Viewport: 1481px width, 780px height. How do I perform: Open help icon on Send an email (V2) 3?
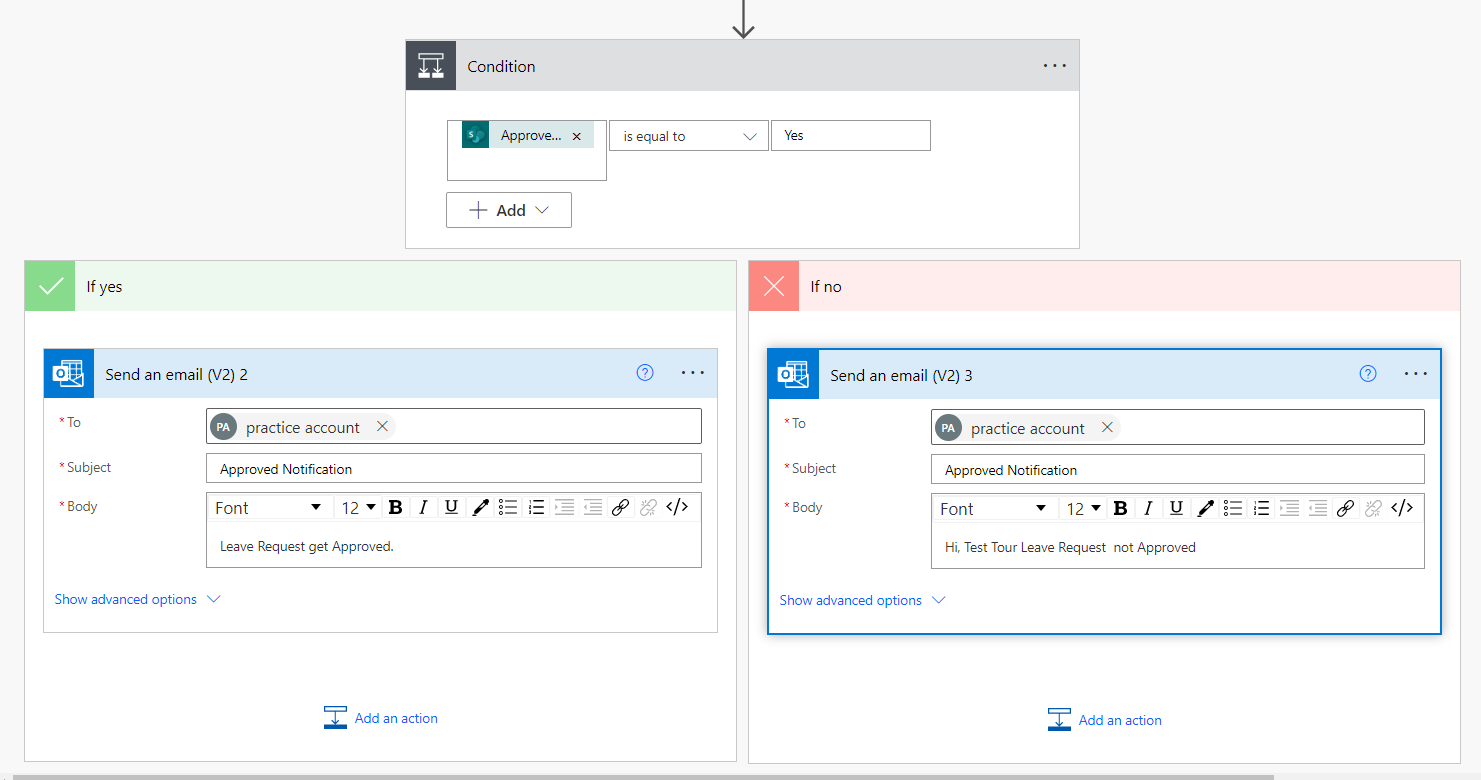1368,374
